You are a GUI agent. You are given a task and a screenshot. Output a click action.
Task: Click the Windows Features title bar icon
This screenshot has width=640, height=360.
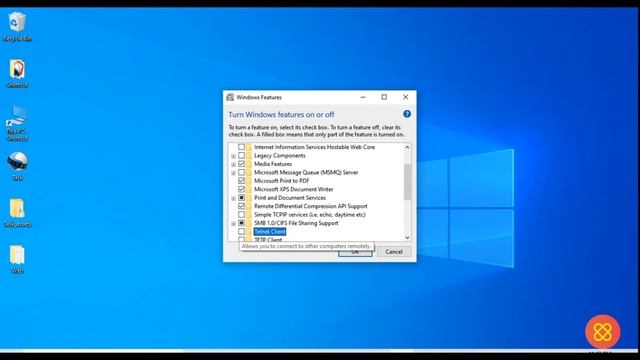click(230, 97)
